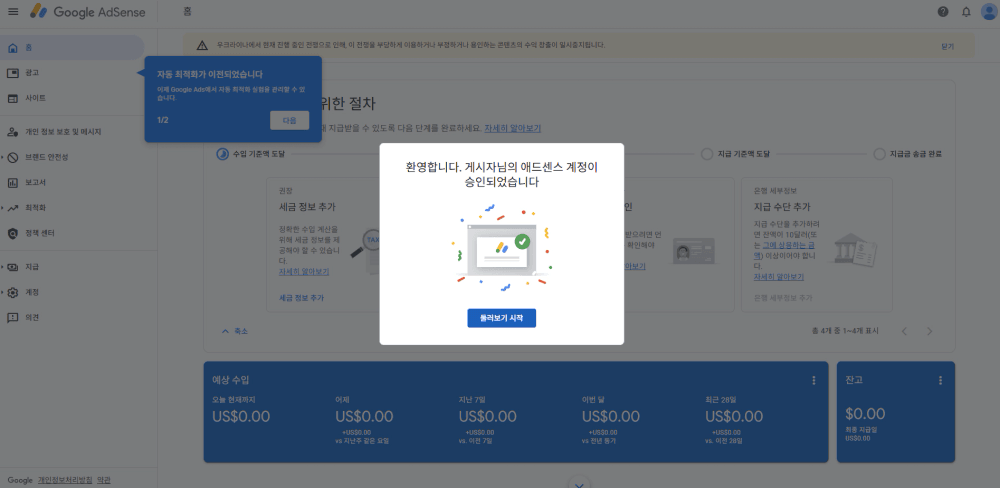Dismiss the banner with 닫기
Image resolution: width=1000 pixels, height=488 pixels.
pos(947,46)
